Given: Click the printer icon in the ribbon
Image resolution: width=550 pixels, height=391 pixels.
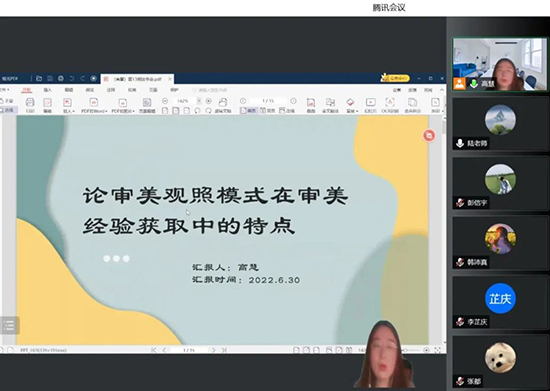Looking at the screenshot, I should pyautogui.click(x=30, y=102).
